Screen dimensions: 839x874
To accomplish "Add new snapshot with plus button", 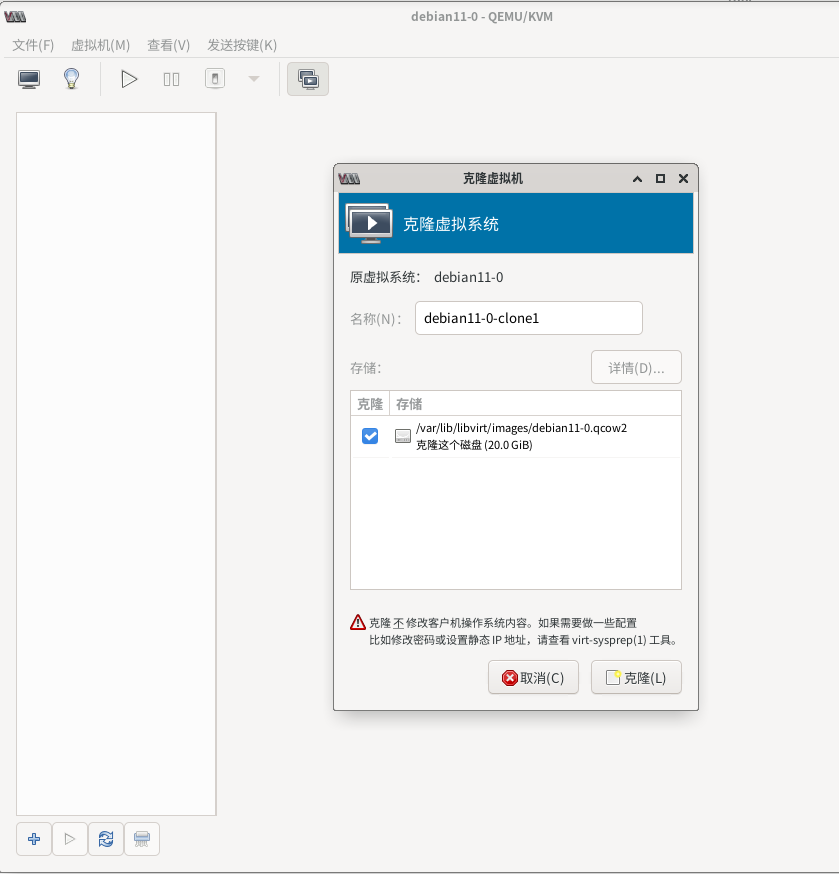I will coord(34,839).
